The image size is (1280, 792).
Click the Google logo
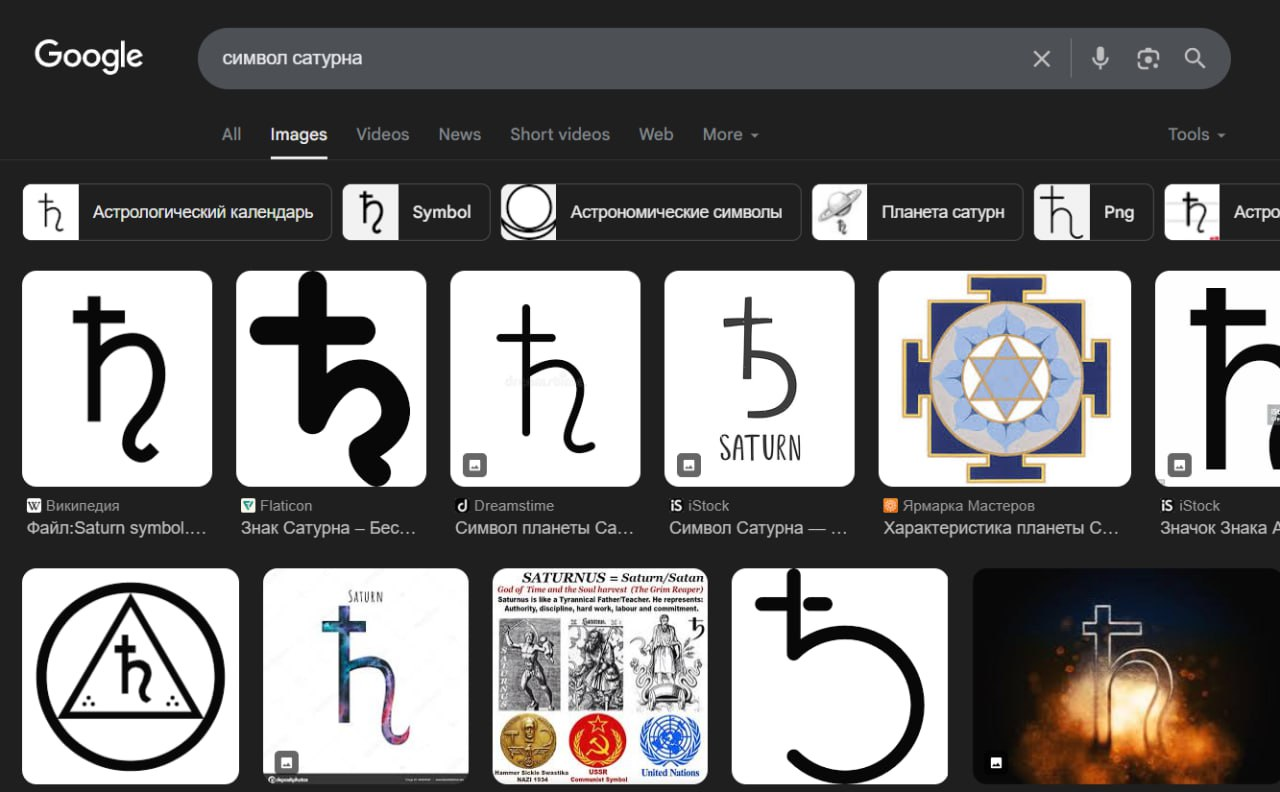[89, 57]
